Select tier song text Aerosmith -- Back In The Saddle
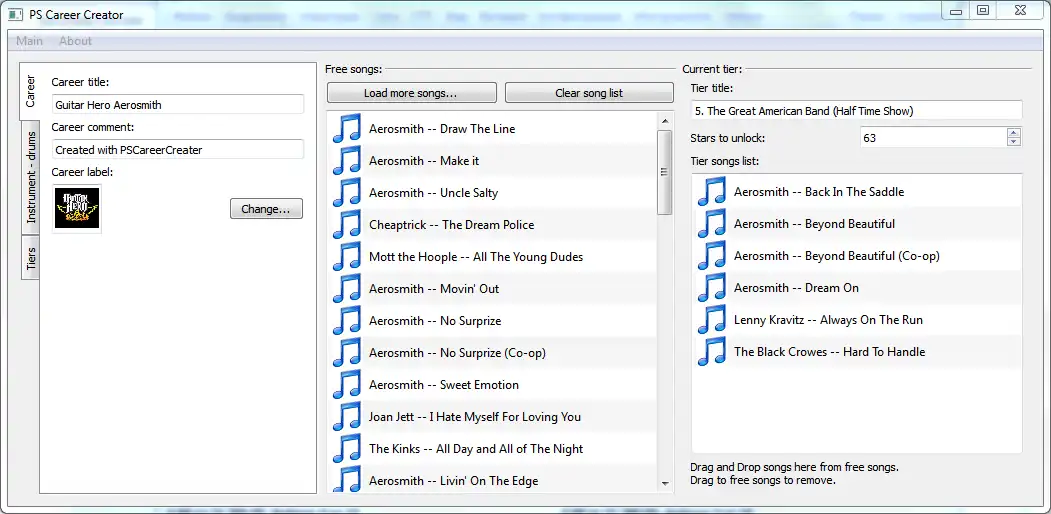This screenshot has height=514, width=1051. point(818,192)
